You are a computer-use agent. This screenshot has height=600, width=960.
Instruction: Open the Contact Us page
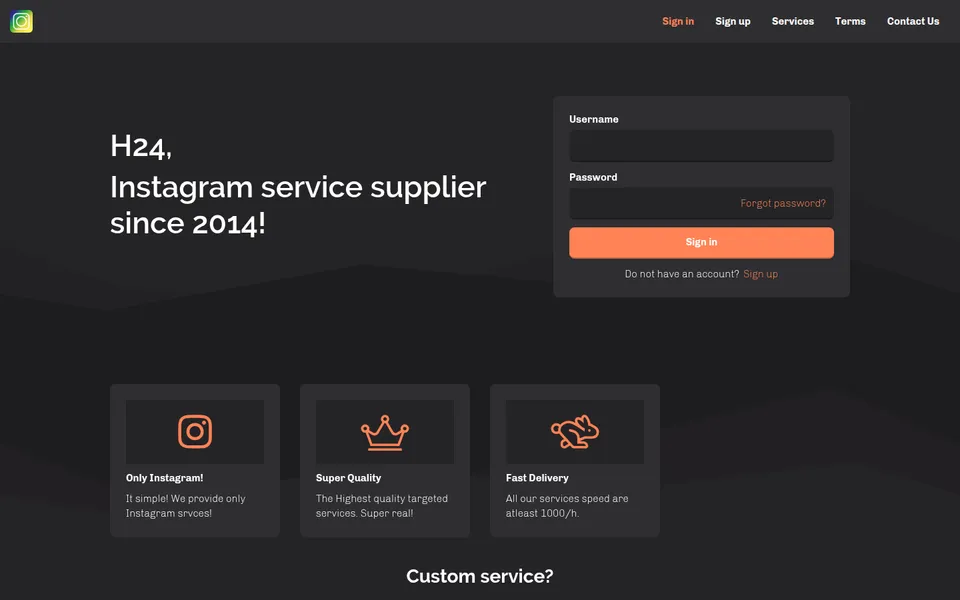913,21
